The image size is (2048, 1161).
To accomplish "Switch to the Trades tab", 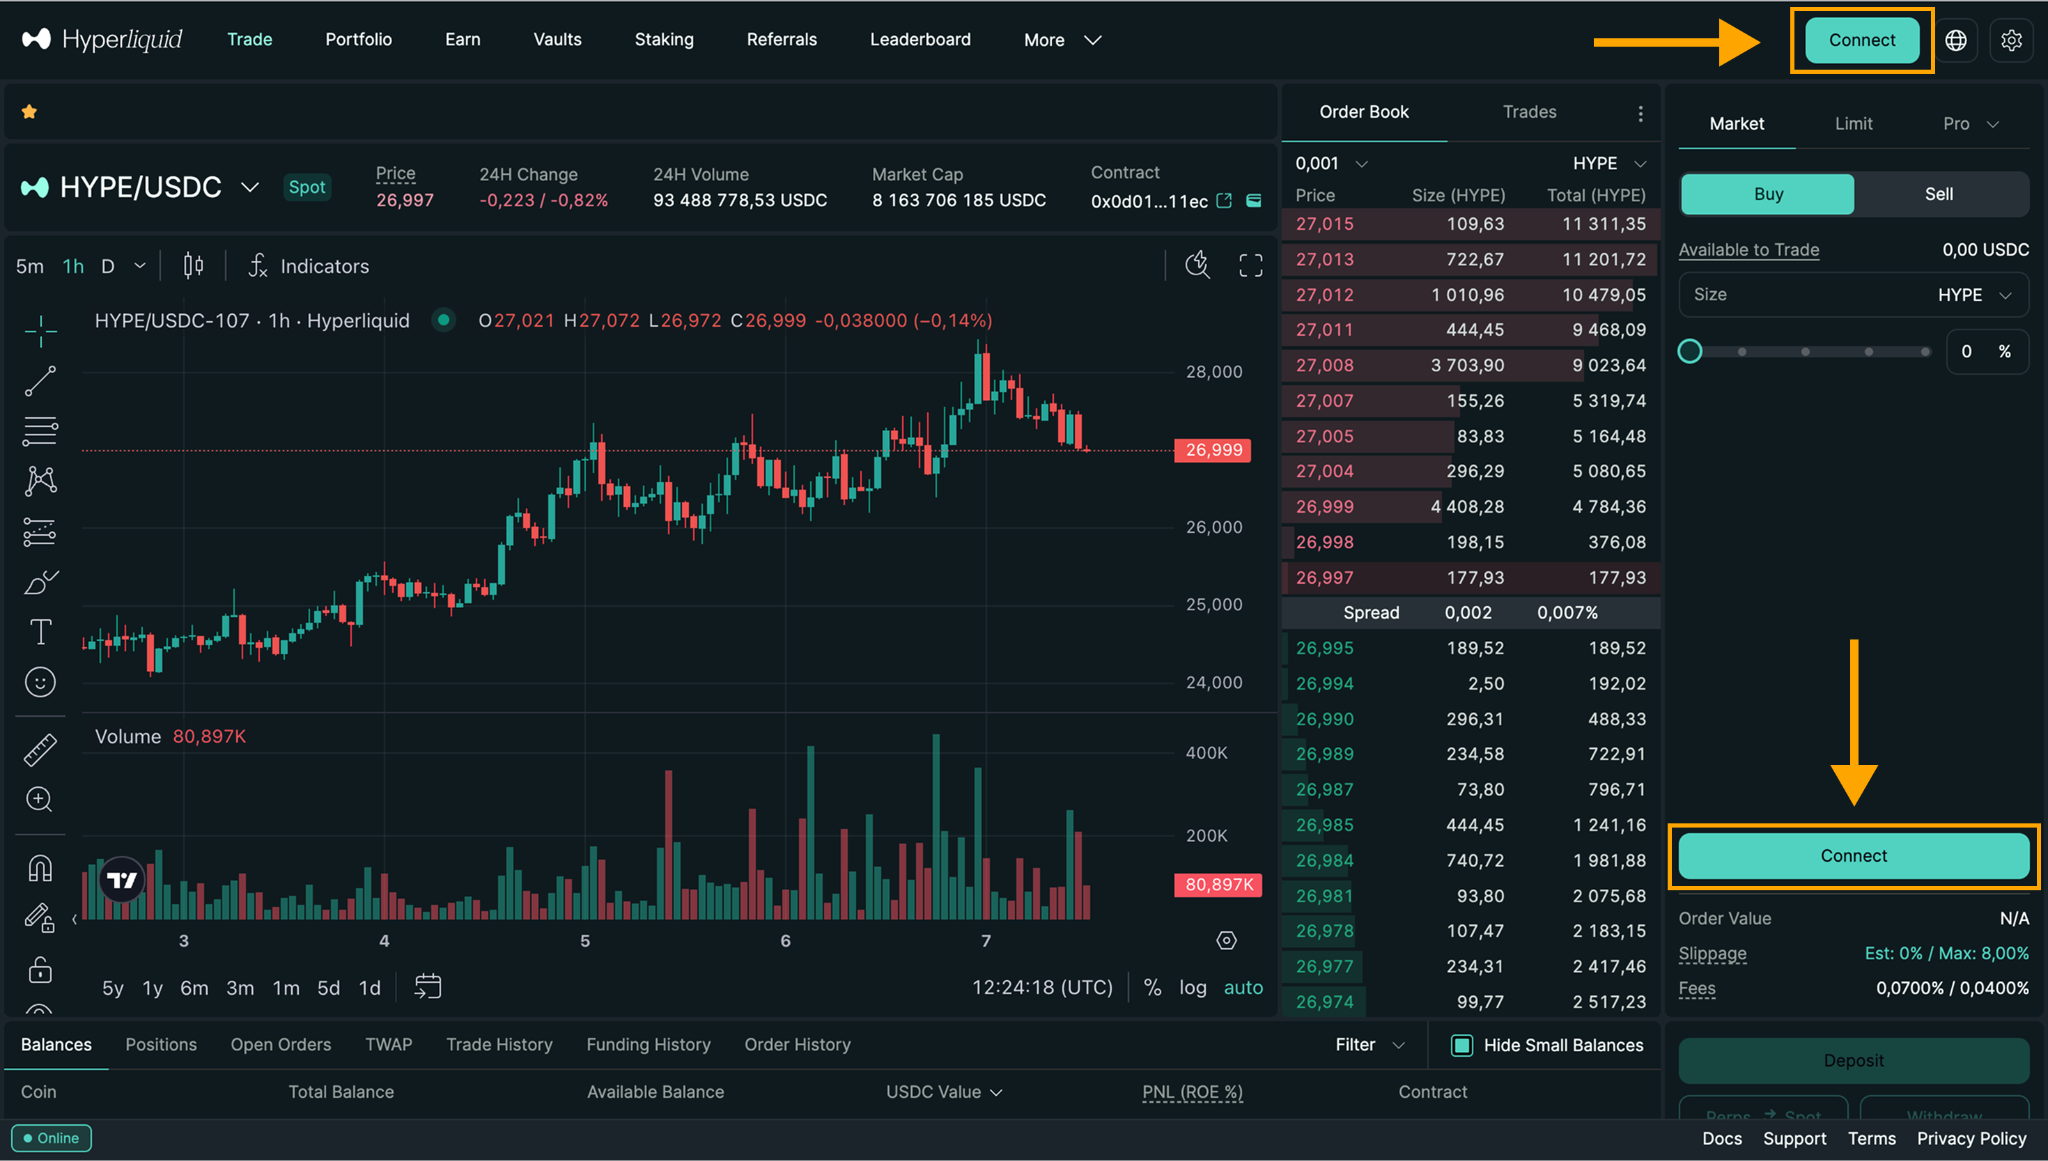I will click(1530, 112).
